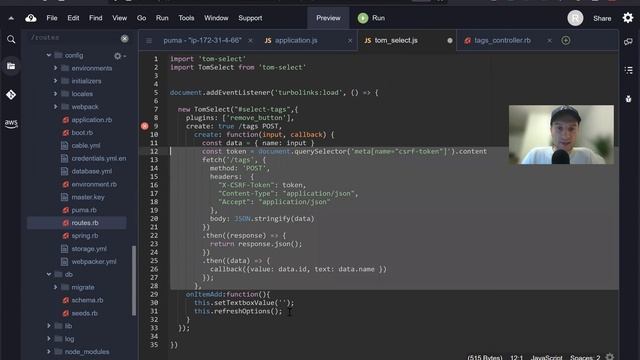Expand the migrate folder
Viewport: 640px width, 360px height.
click(x=56, y=287)
